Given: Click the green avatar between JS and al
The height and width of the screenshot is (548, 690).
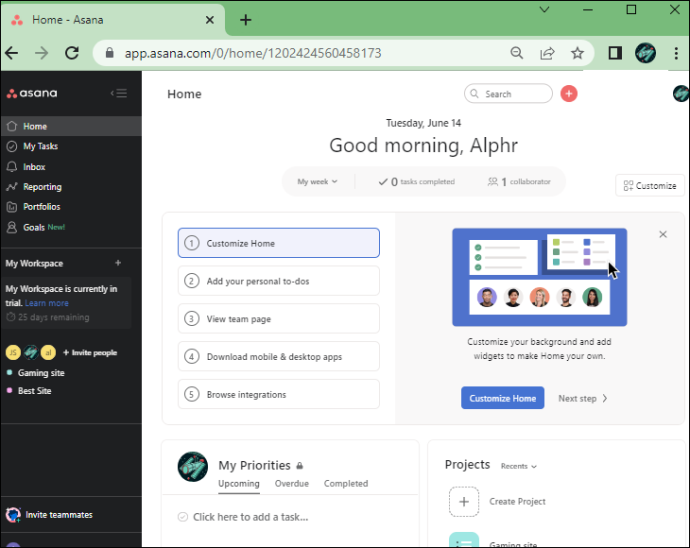Looking at the screenshot, I should pyautogui.click(x=31, y=353).
